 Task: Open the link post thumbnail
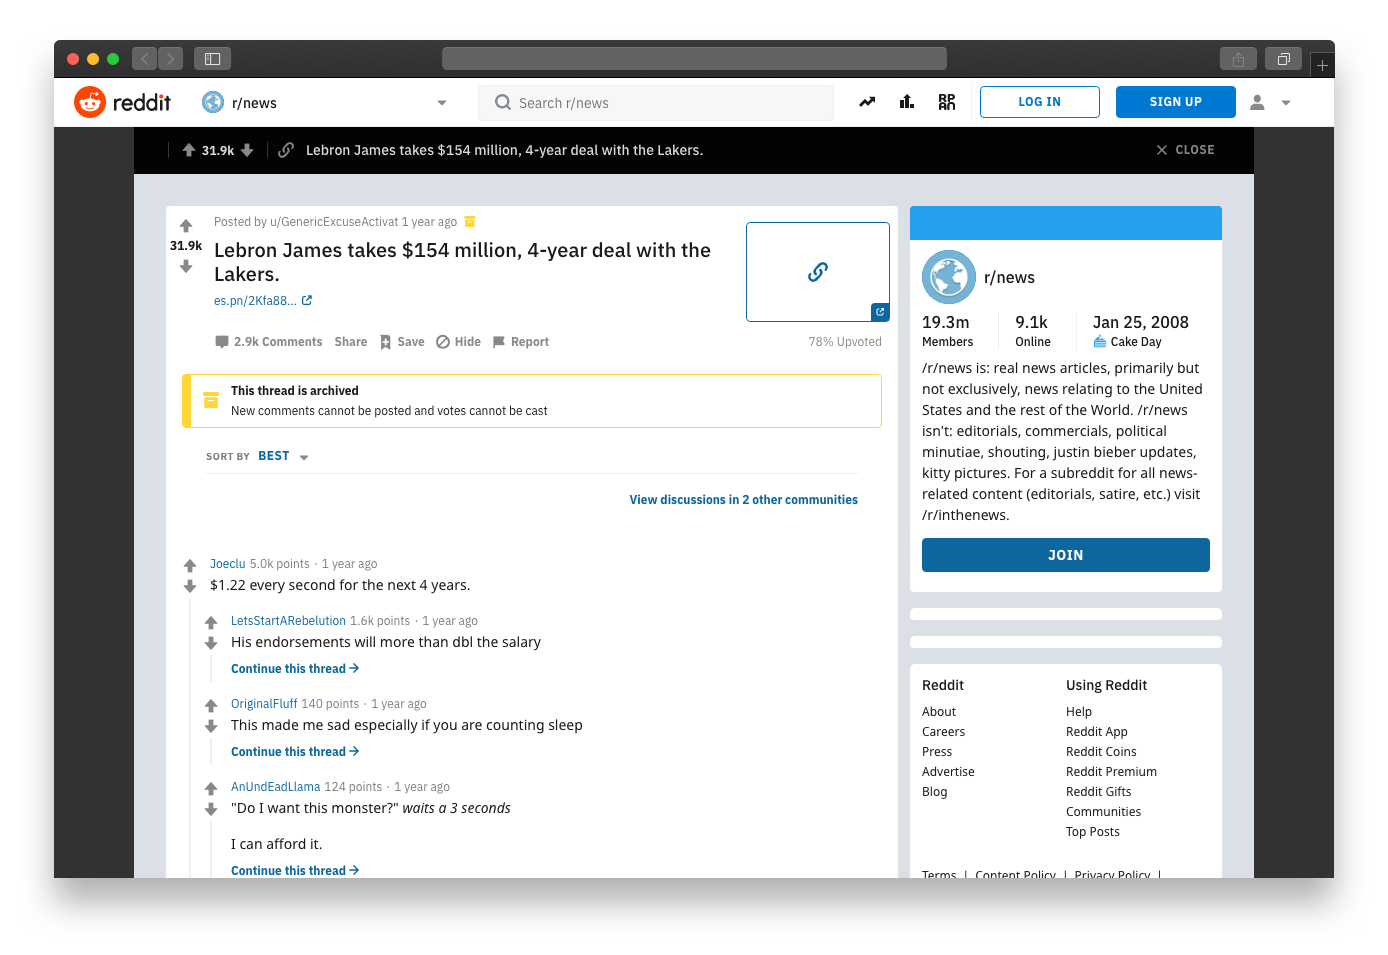pyautogui.click(x=818, y=272)
